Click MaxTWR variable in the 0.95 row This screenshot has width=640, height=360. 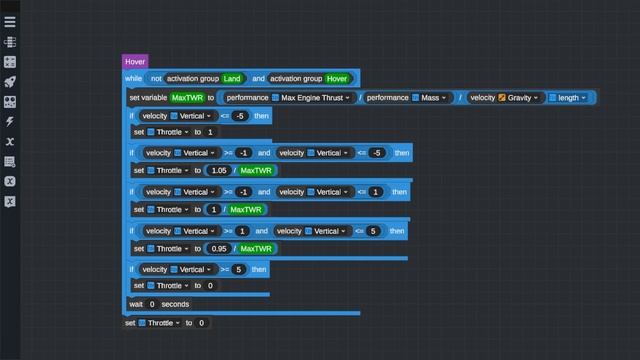tap(256, 249)
